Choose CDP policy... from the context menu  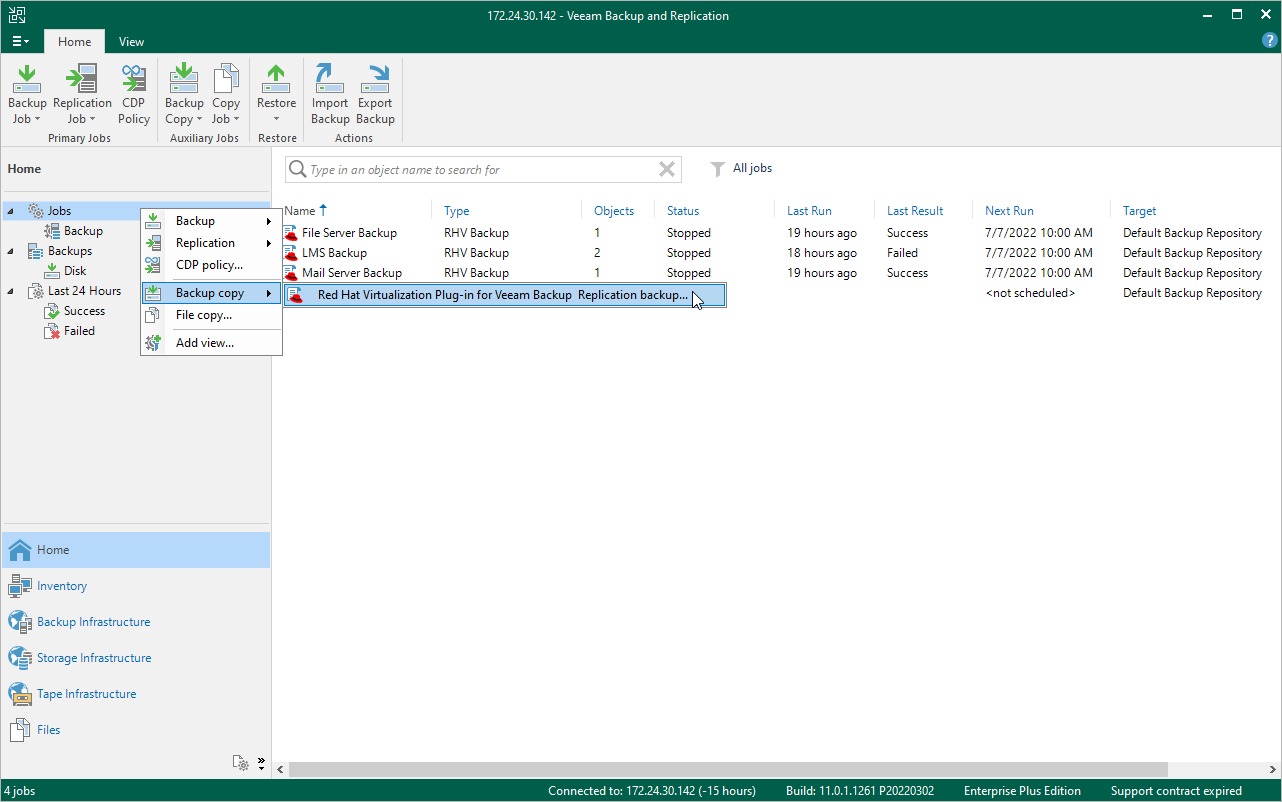tap(211, 265)
